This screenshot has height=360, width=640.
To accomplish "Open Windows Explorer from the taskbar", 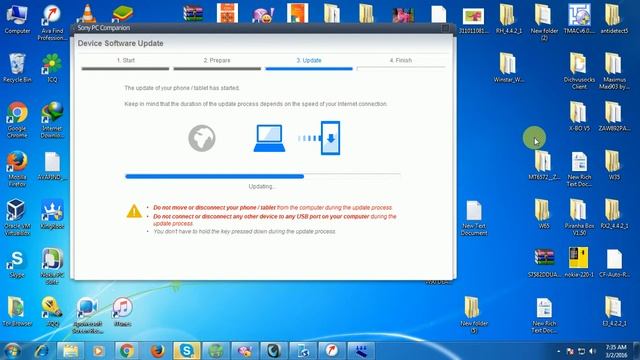I will click(71, 351).
